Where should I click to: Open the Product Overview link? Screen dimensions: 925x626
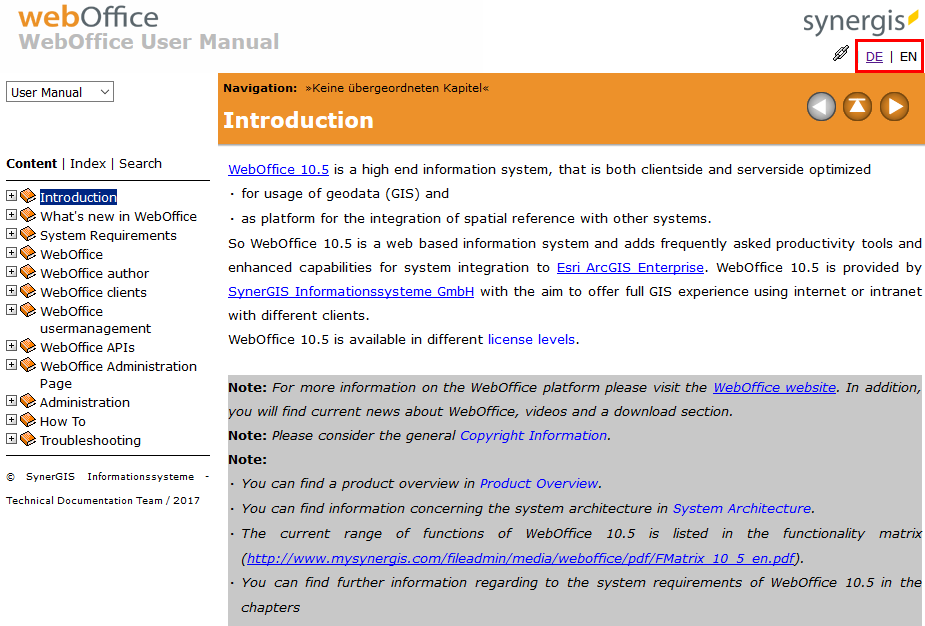pyautogui.click(x=539, y=483)
